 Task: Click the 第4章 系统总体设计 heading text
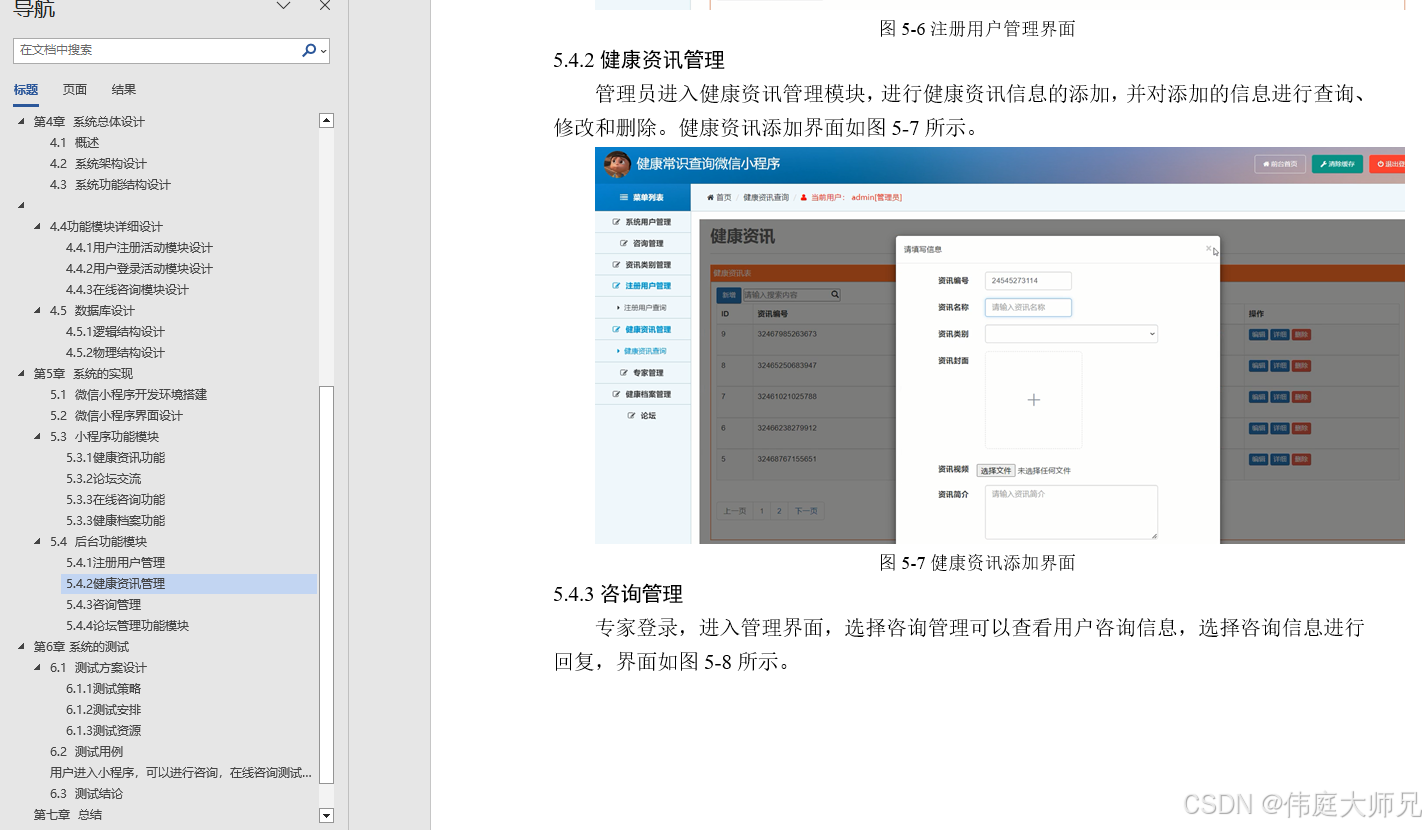89,122
